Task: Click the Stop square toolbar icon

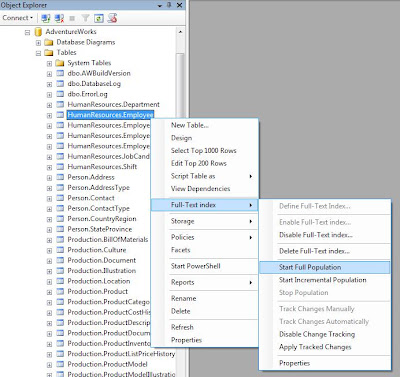Action: 72,18
